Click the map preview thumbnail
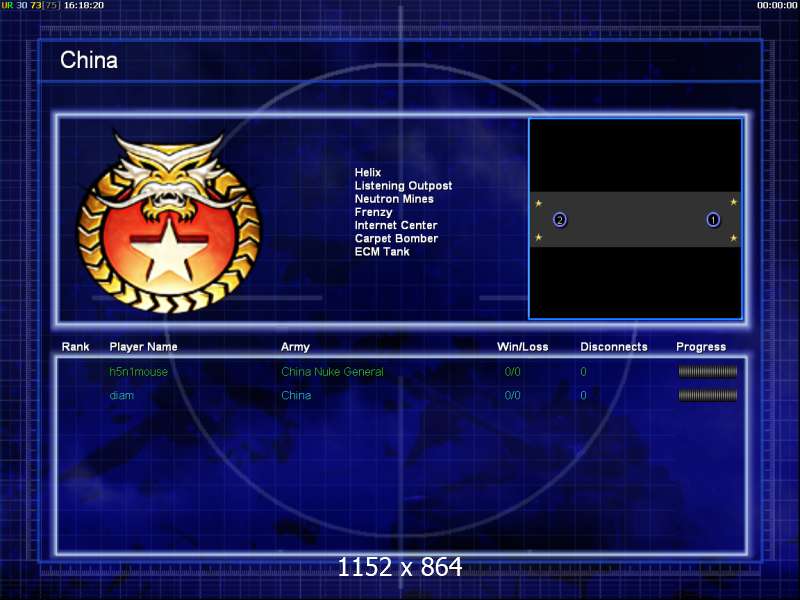 [635, 219]
